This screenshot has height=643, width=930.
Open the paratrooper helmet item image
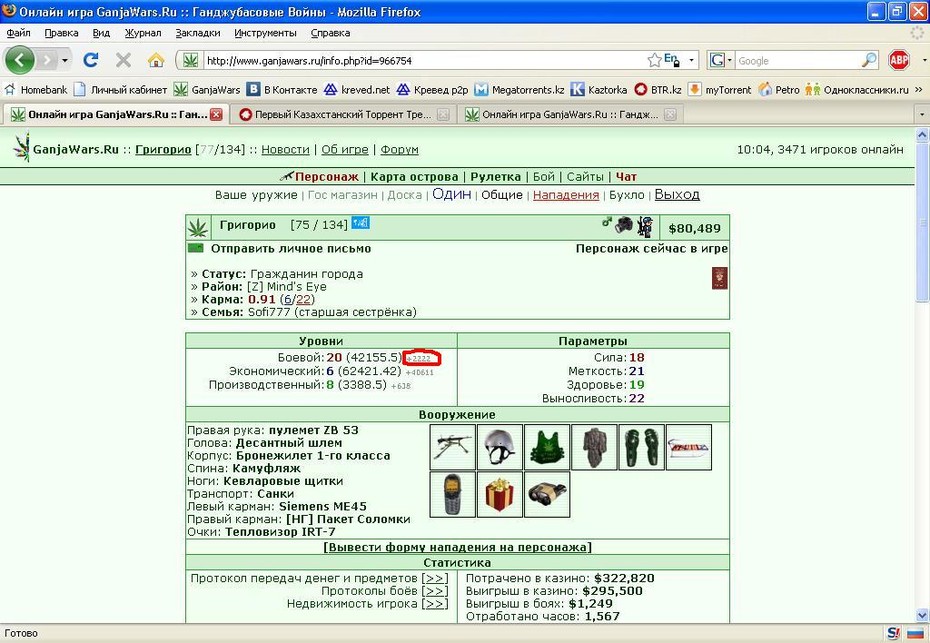(x=500, y=447)
